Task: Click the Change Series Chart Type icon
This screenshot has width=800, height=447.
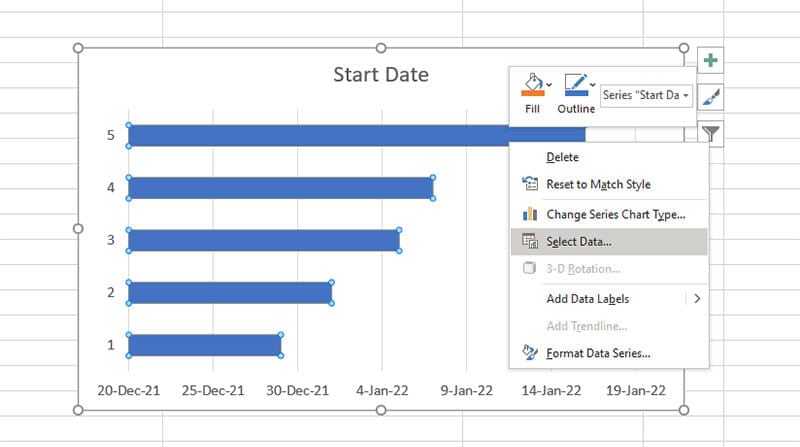Action: [530, 214]
